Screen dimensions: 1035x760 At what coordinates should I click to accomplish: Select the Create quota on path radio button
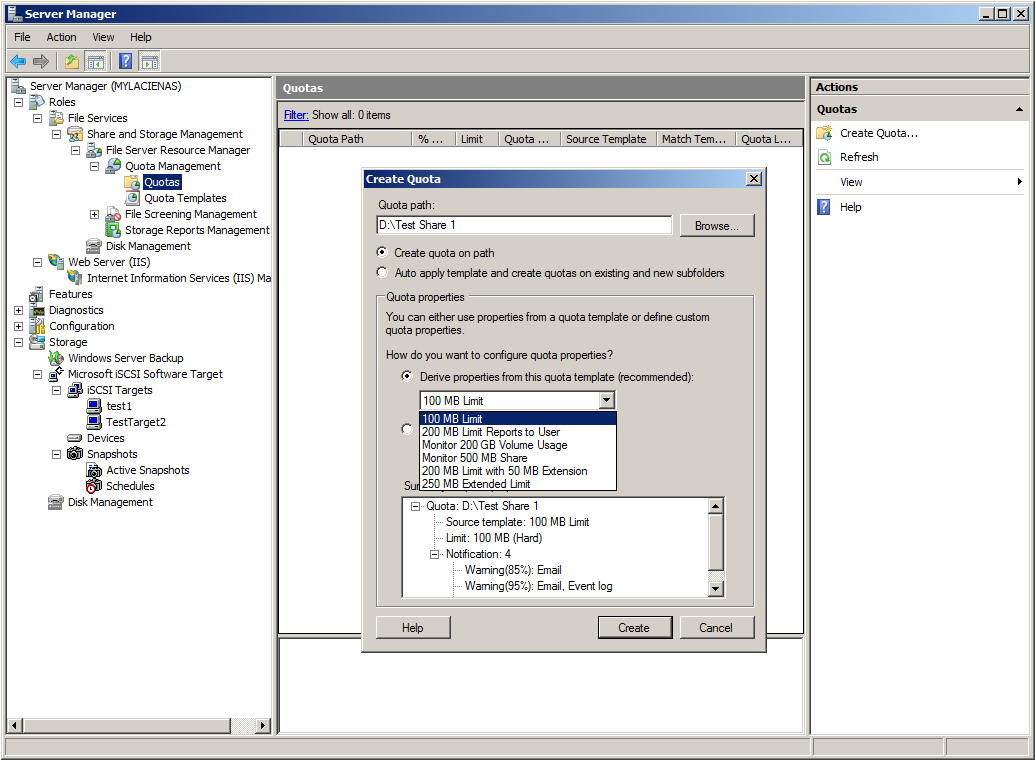click(x=382, y=252)
